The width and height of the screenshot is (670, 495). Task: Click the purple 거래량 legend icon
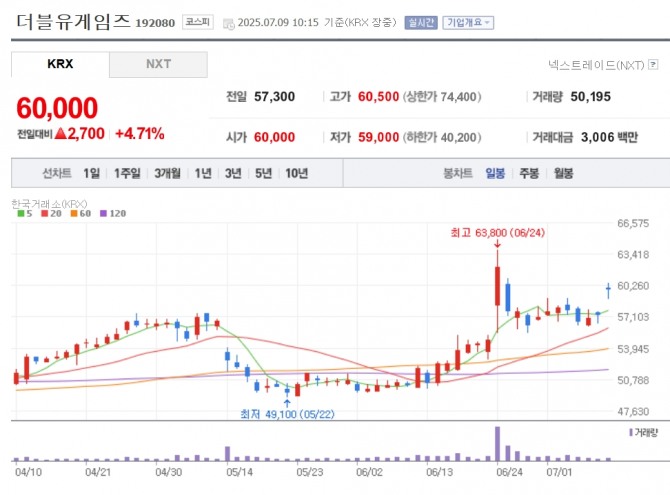pyautogui.click(x=633, y=432)
